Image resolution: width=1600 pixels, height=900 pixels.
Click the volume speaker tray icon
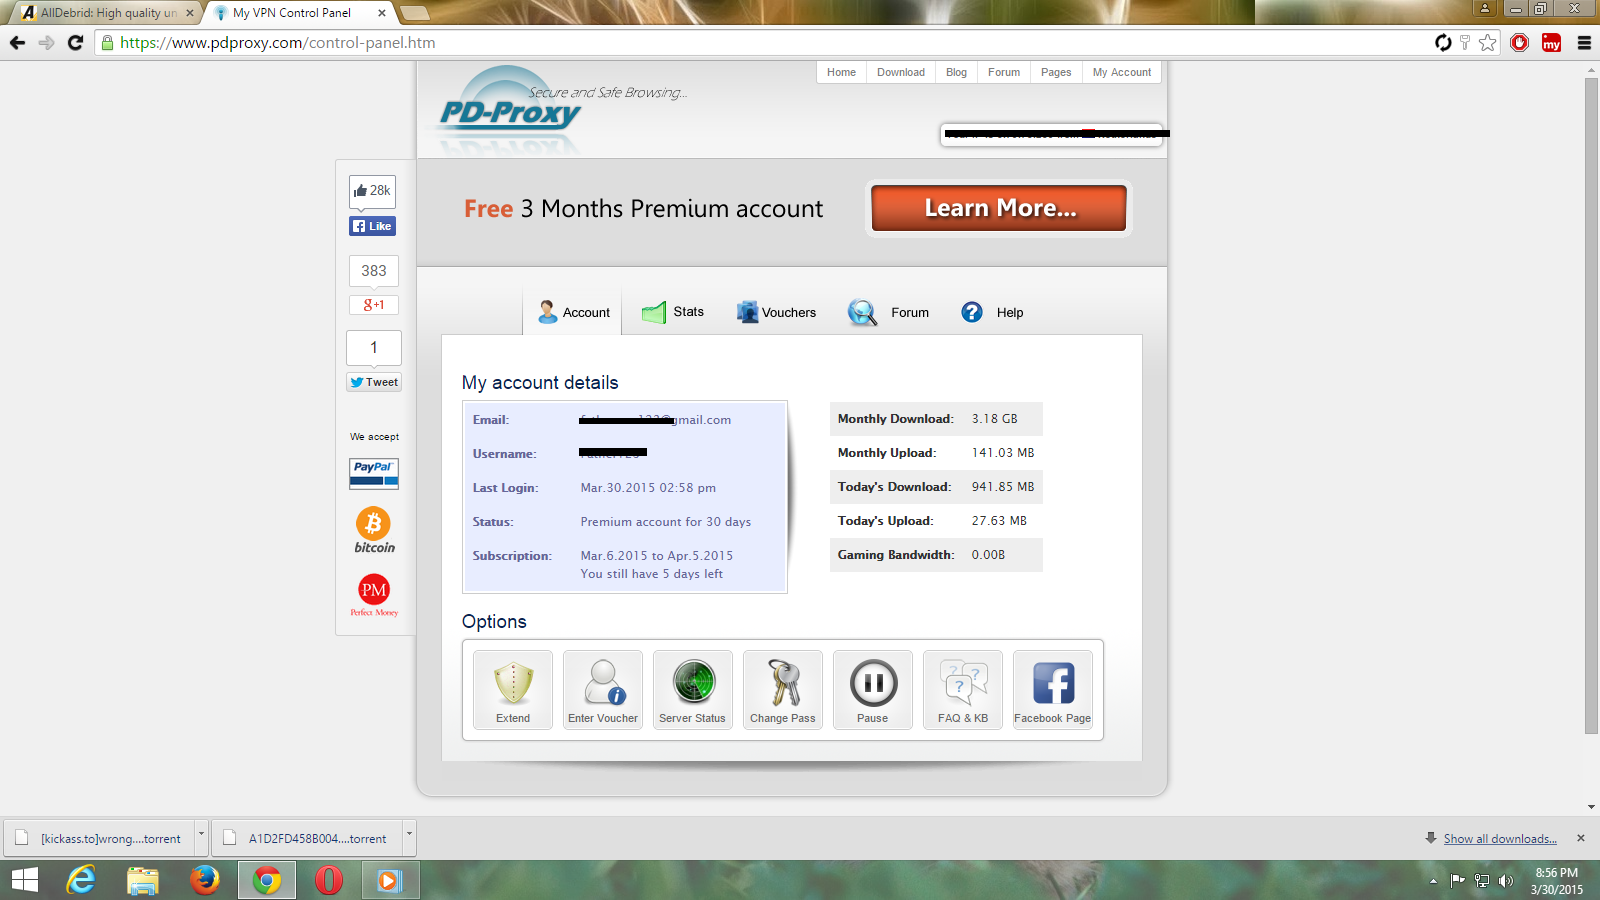click(x=1506, y=881)
